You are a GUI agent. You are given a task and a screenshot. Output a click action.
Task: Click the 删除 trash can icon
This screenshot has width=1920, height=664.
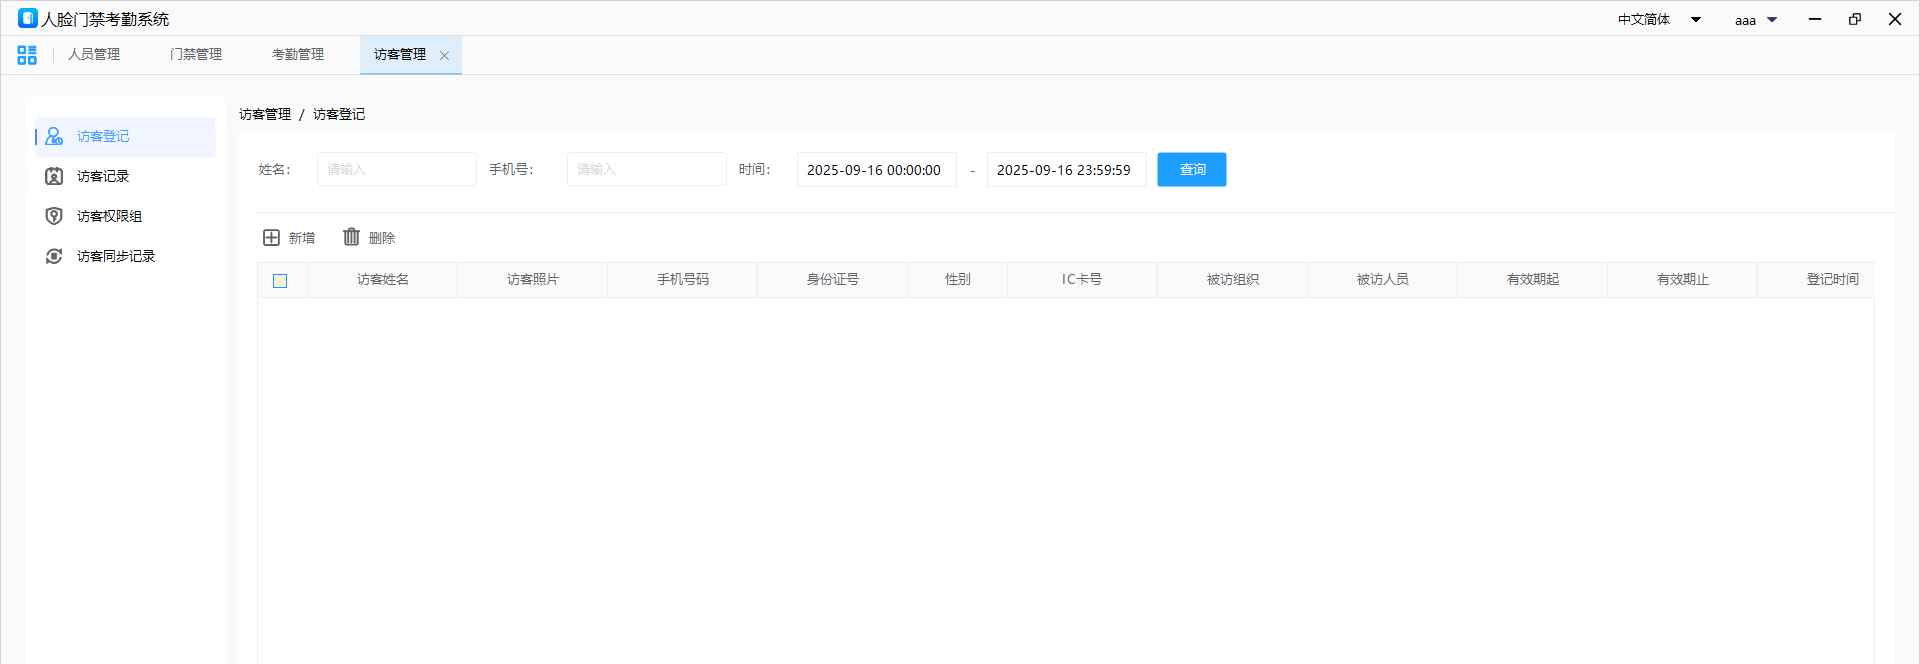pos(351,237)
